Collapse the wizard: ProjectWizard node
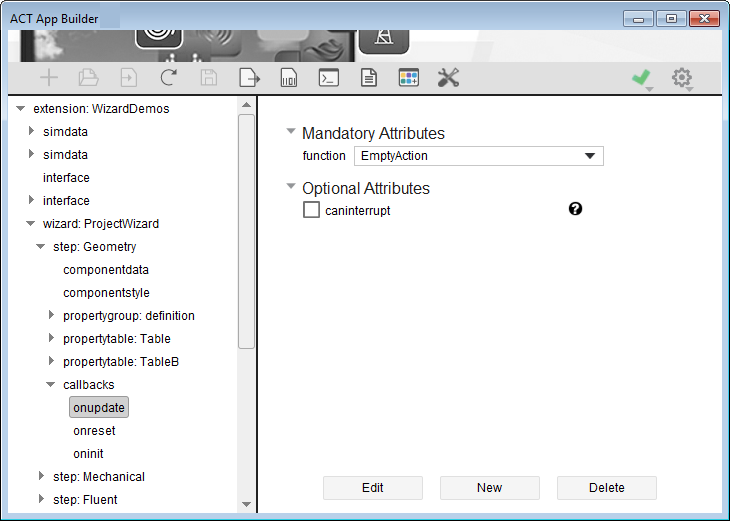This screenshot has width=730, height=521. (31, 224)
